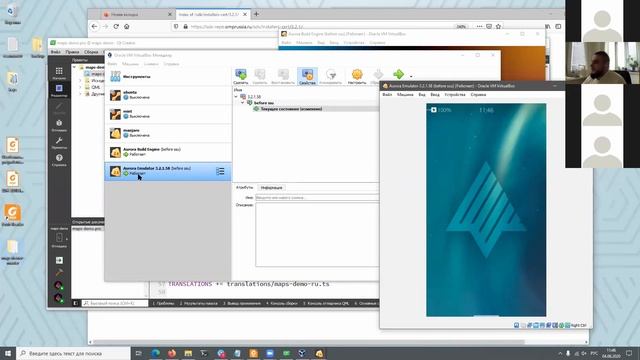Click the Run button in Qt Creator sidebar
The width and height of the screenshot is (640, 360).
click(59, 260)
